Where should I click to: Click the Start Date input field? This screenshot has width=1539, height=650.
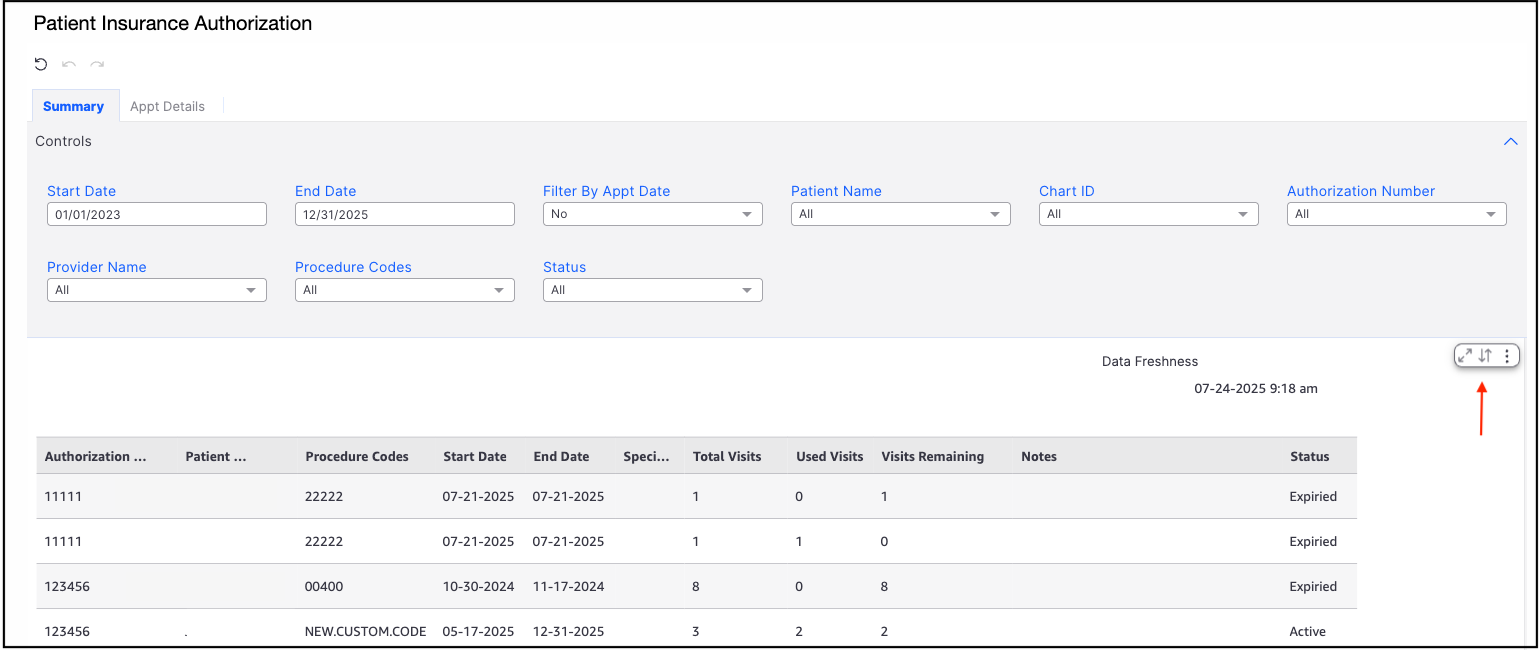click(157, 214)
